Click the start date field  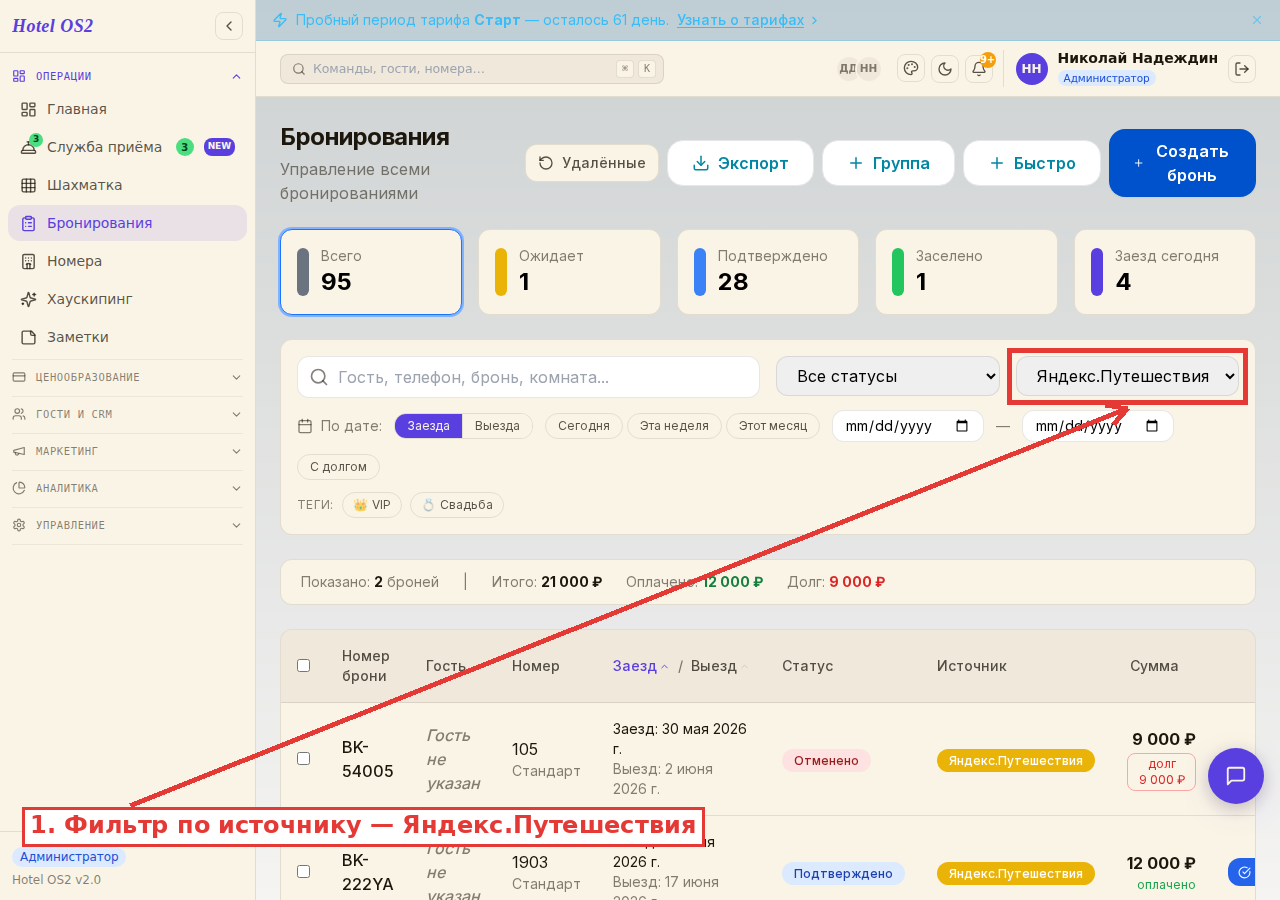[x=908, y=426]
